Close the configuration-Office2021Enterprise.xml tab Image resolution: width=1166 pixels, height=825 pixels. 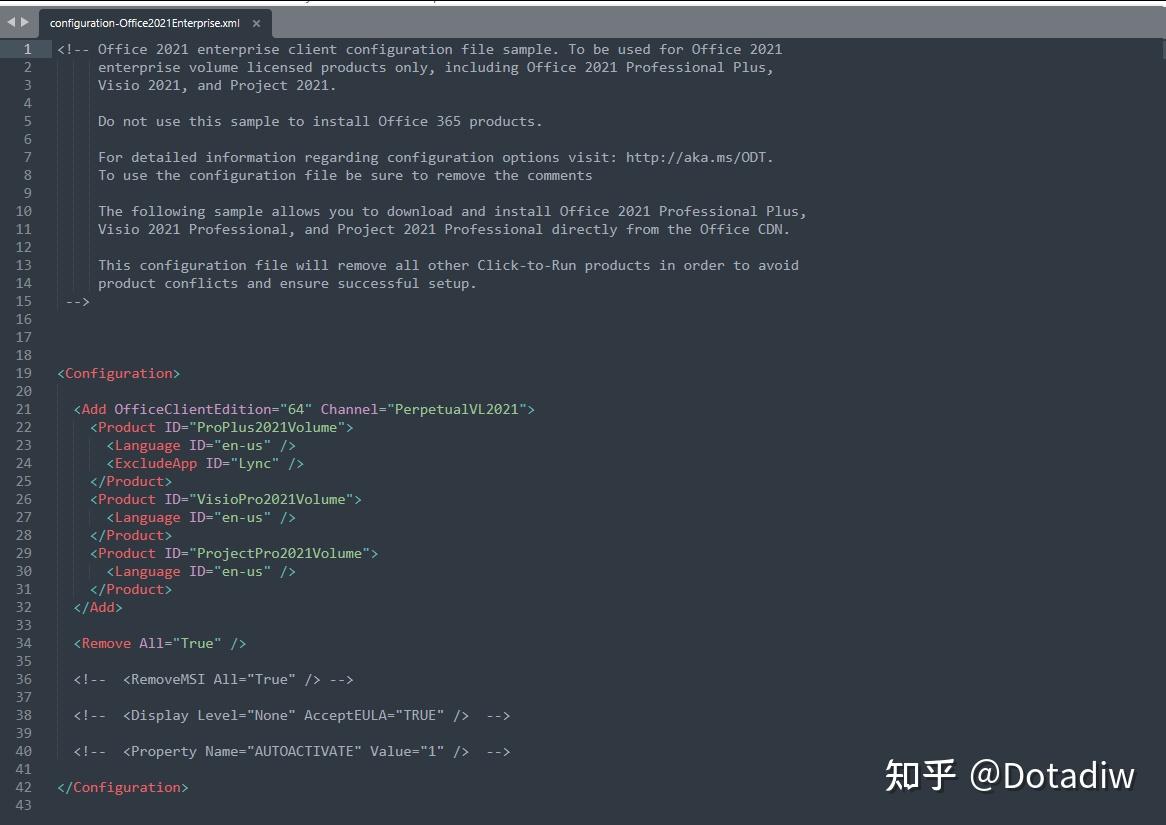click(256, 22)
